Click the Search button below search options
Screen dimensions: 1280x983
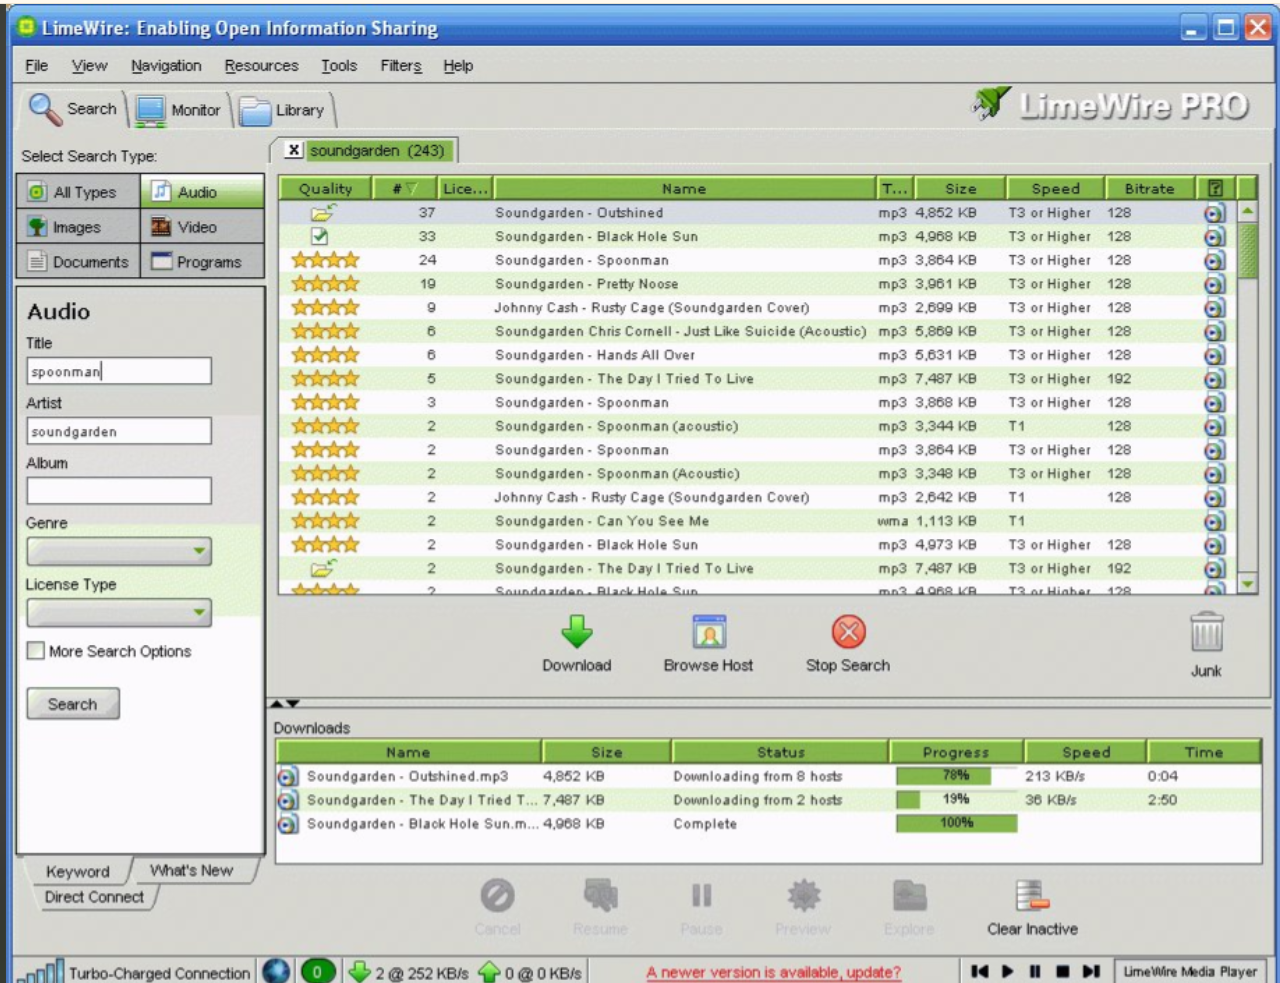(x=73, y=704)
